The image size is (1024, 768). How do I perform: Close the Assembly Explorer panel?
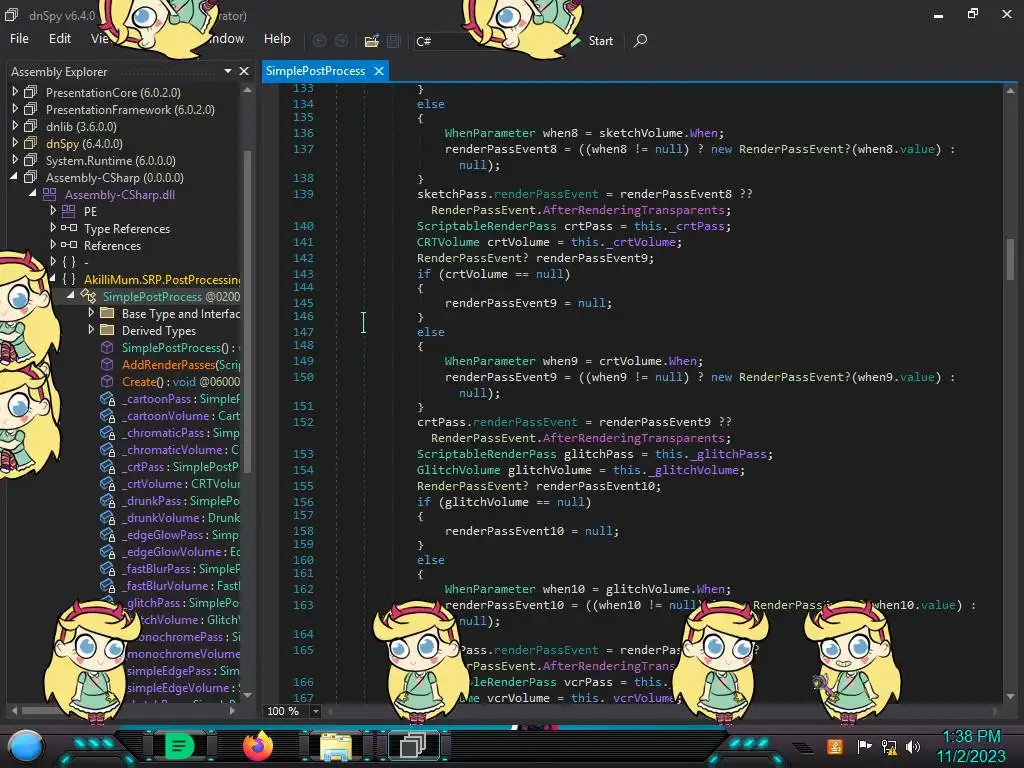tap(244, 71)
